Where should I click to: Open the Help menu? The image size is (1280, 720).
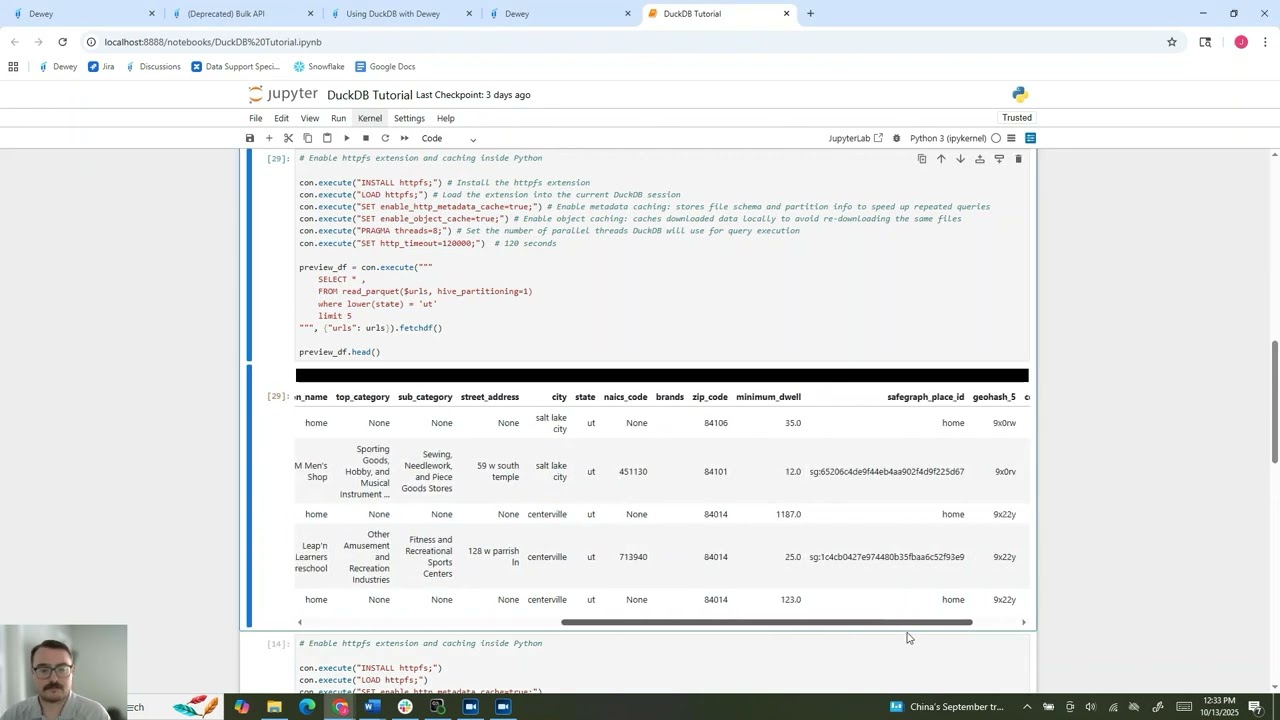pyautogui.click(x=445, y=118)
